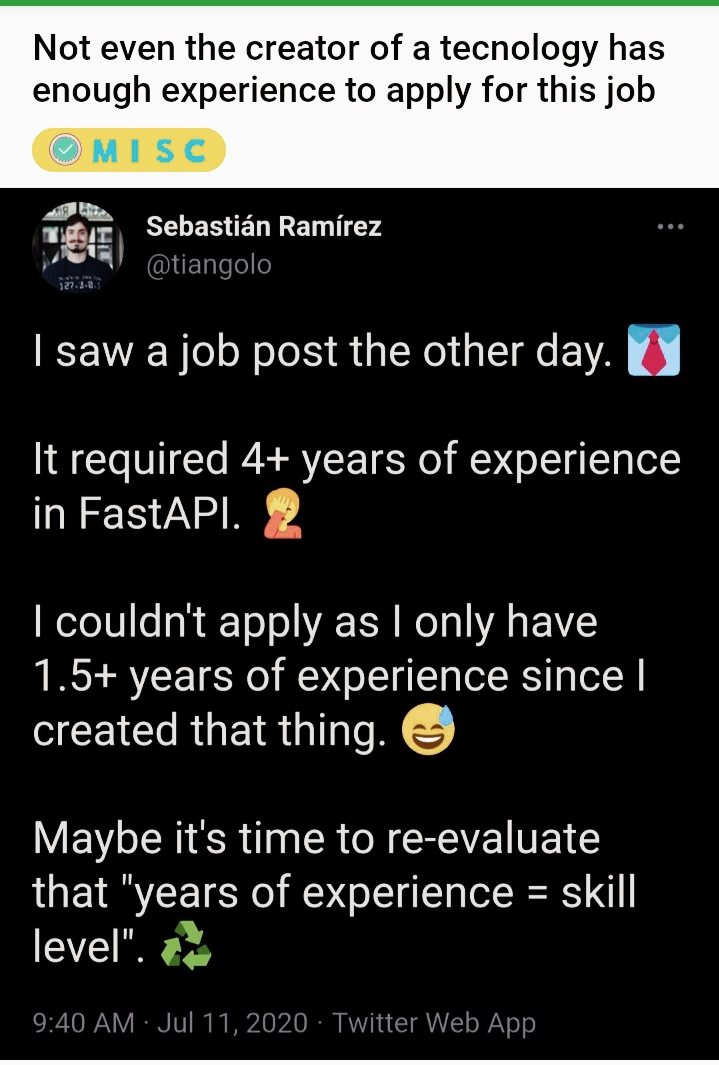This screenshot has height=1065, width=719.
Task: Open the Sebastián Ramírez display name link
Action: tap(264, 227)
